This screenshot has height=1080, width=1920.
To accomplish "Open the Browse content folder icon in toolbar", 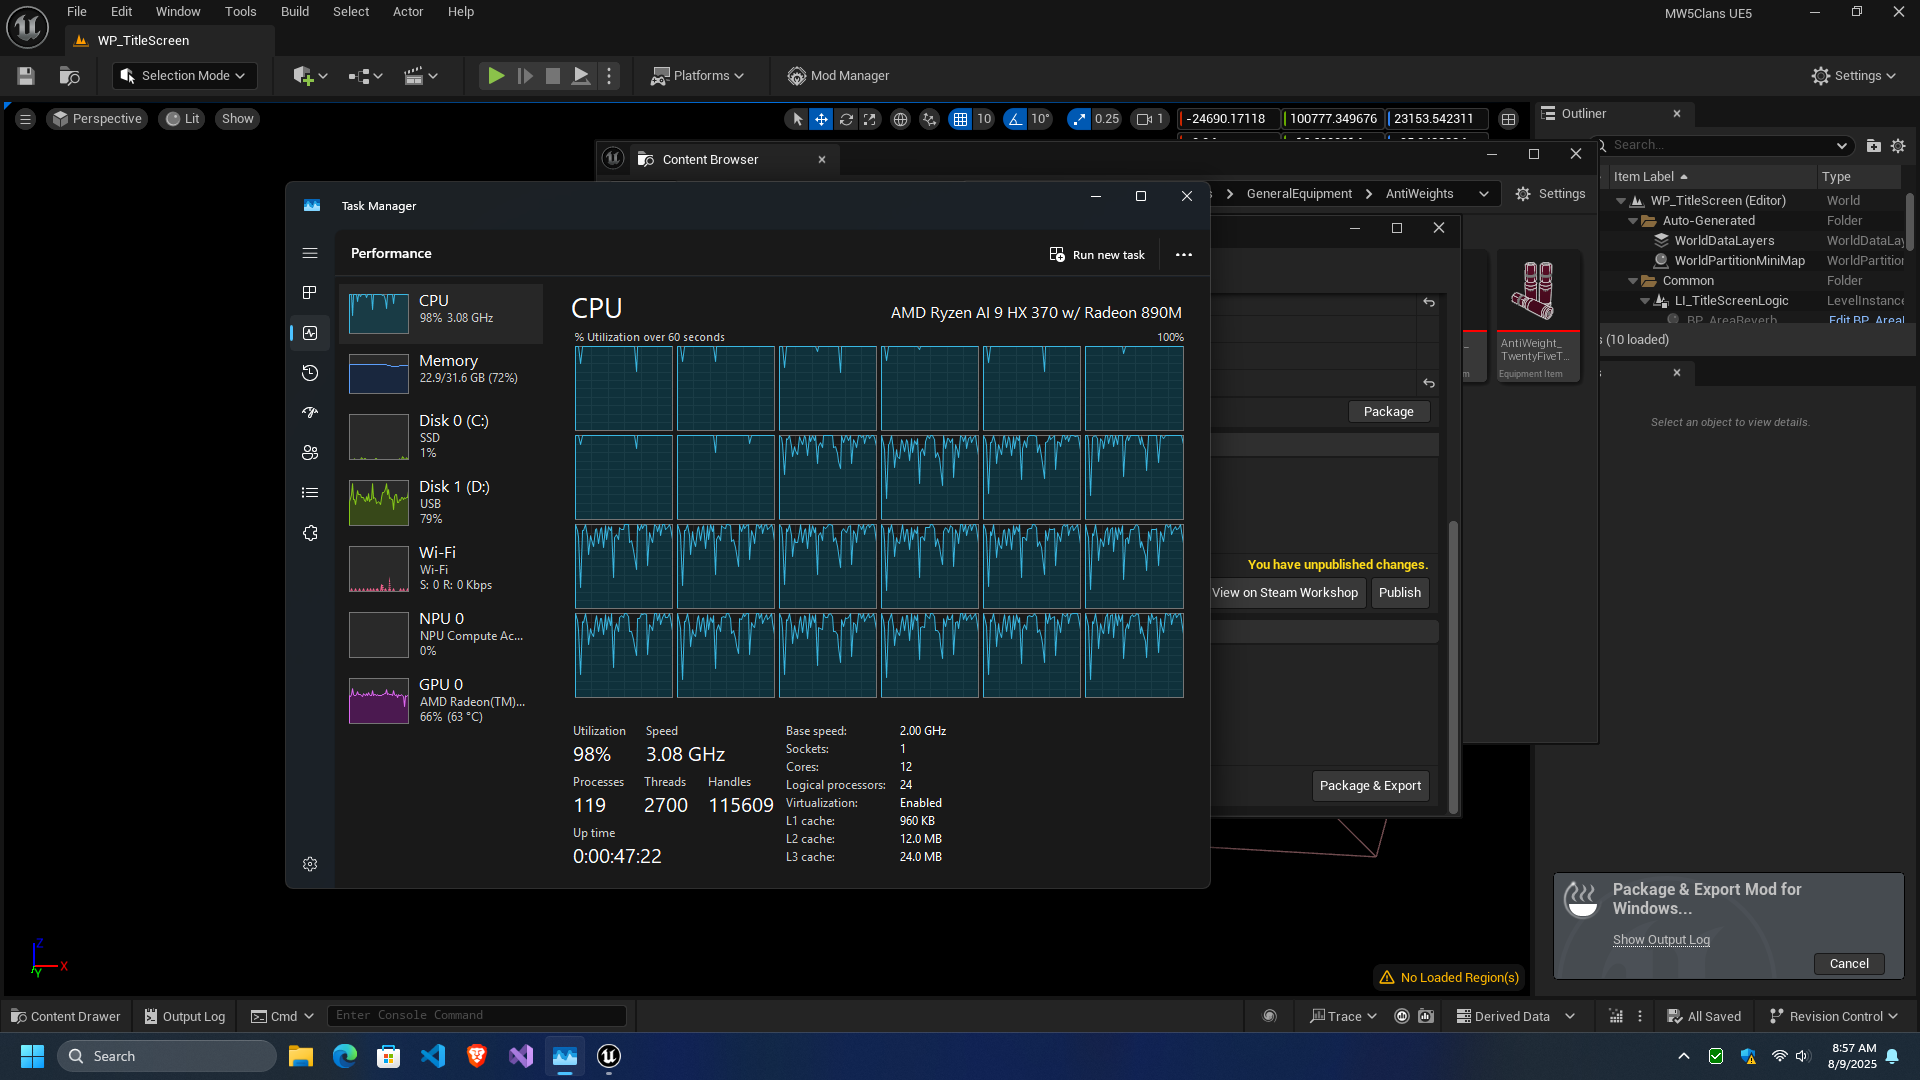I will point(69,76).
